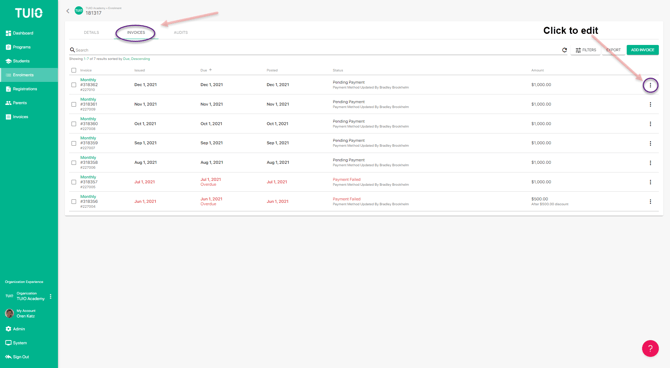Screen dimensions: 670x368
Task: Open the three-dot menu for invoice #318362
Action: (650, 85)
